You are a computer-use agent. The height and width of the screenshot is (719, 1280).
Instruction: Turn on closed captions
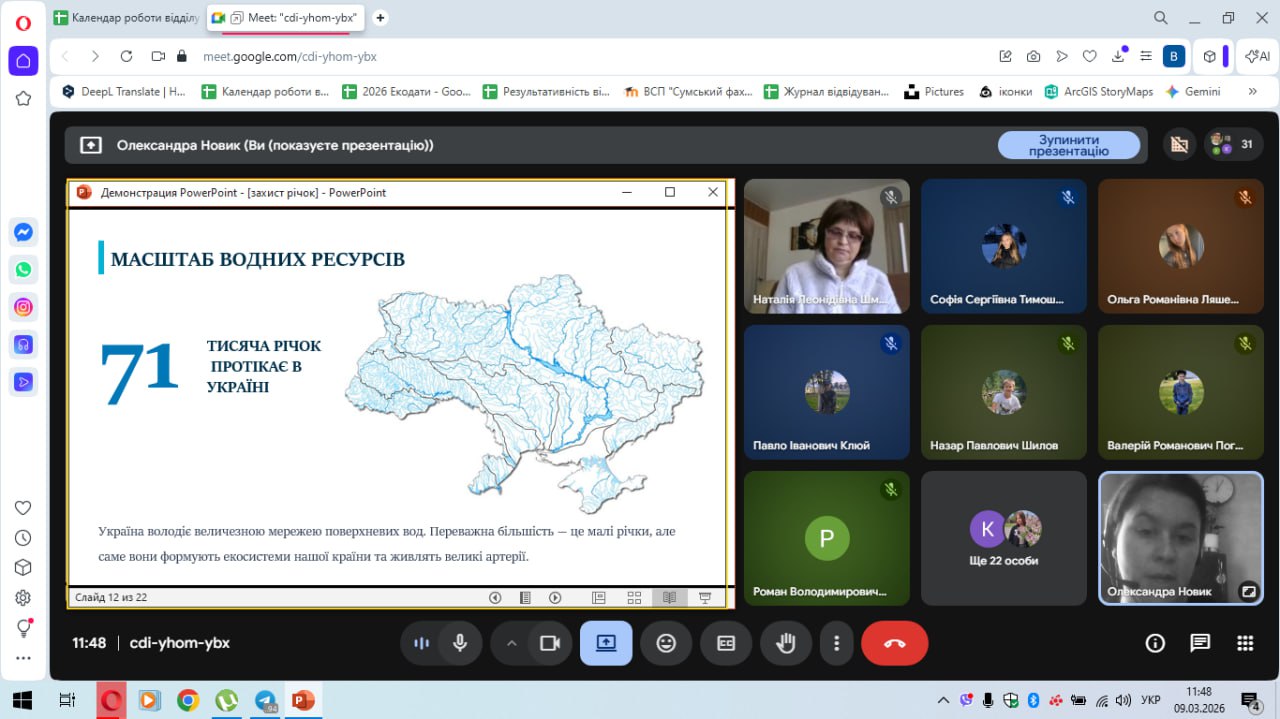pyautogui.click(x=726, y=643)
